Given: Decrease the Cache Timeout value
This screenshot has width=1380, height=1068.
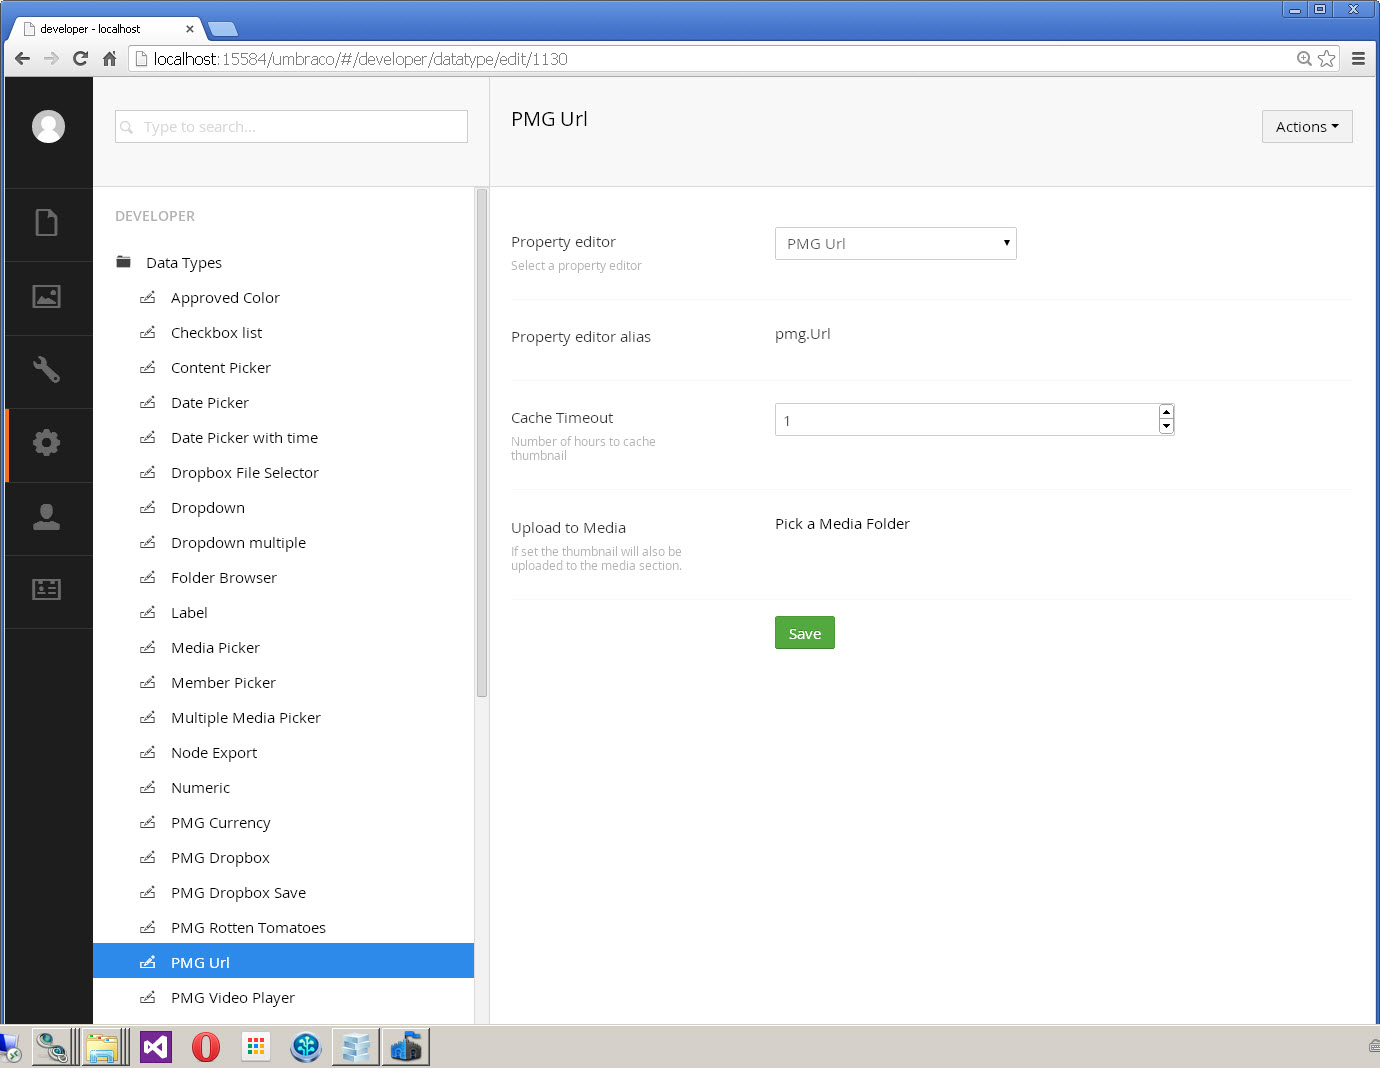Looking at the screenshot, I should click(x=1166, y=426).
